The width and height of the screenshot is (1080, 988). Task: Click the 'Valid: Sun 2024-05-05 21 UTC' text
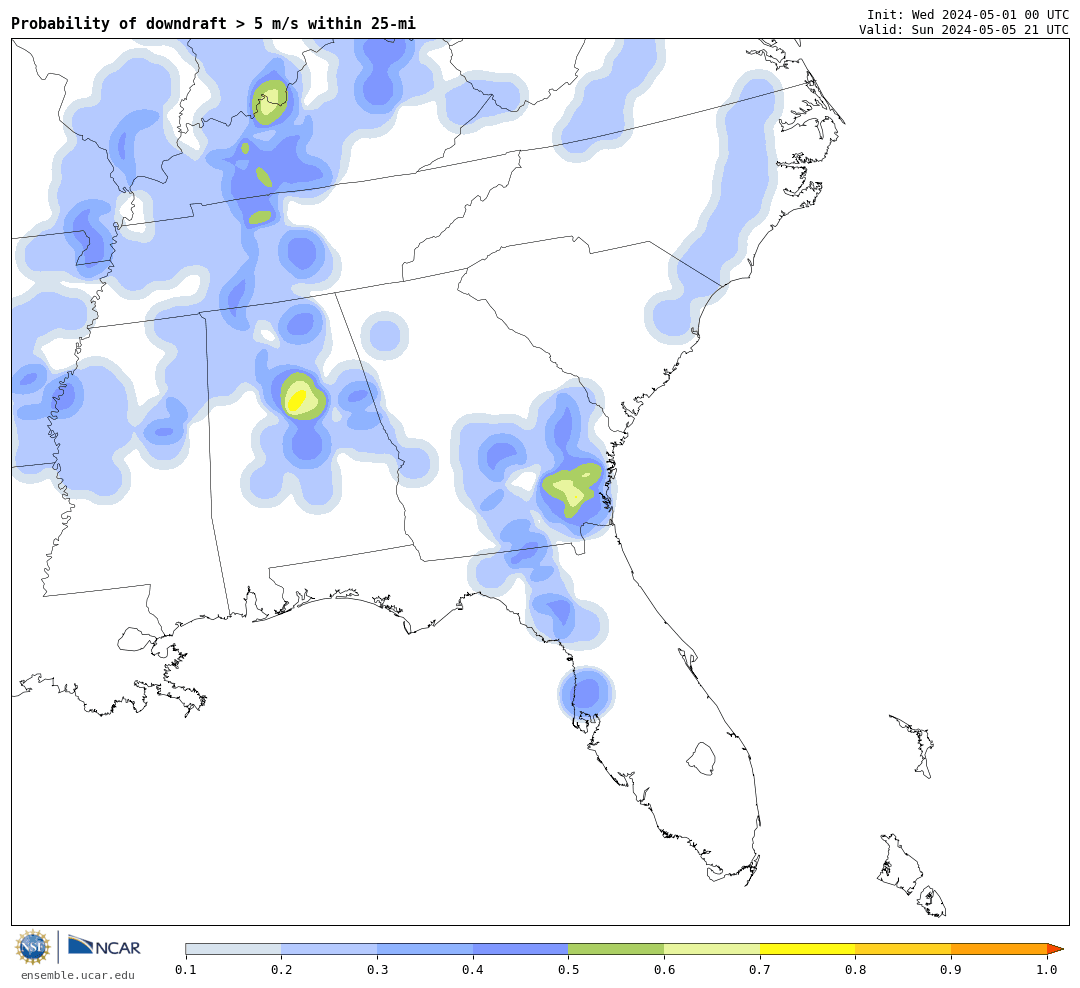(x=964, y=30)
